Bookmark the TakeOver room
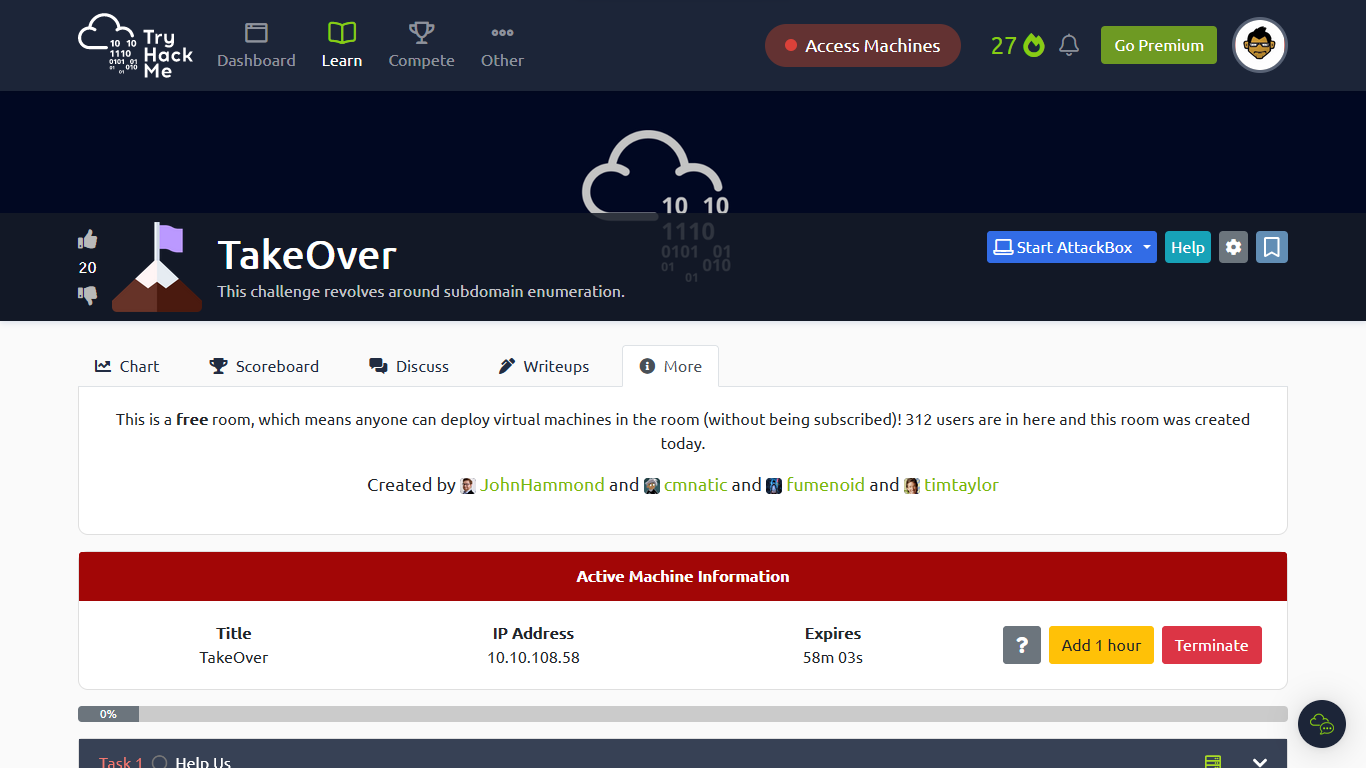Viewport: 1366px width, 768px height. pos(1271,247)
